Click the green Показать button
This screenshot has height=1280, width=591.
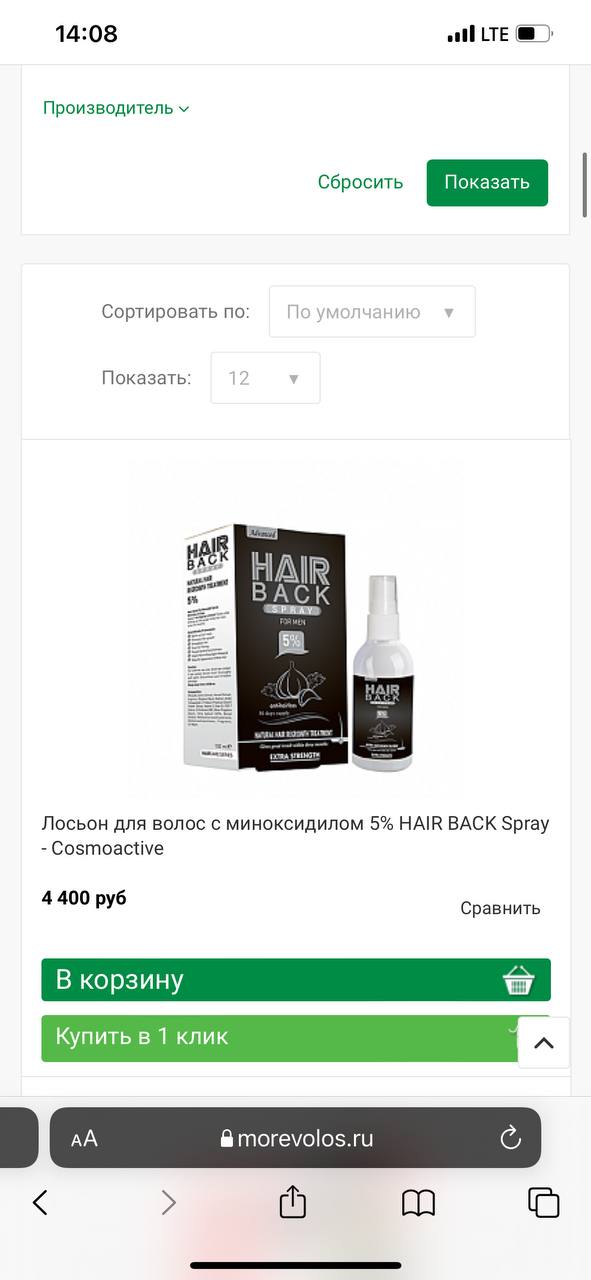coord(487,183)
